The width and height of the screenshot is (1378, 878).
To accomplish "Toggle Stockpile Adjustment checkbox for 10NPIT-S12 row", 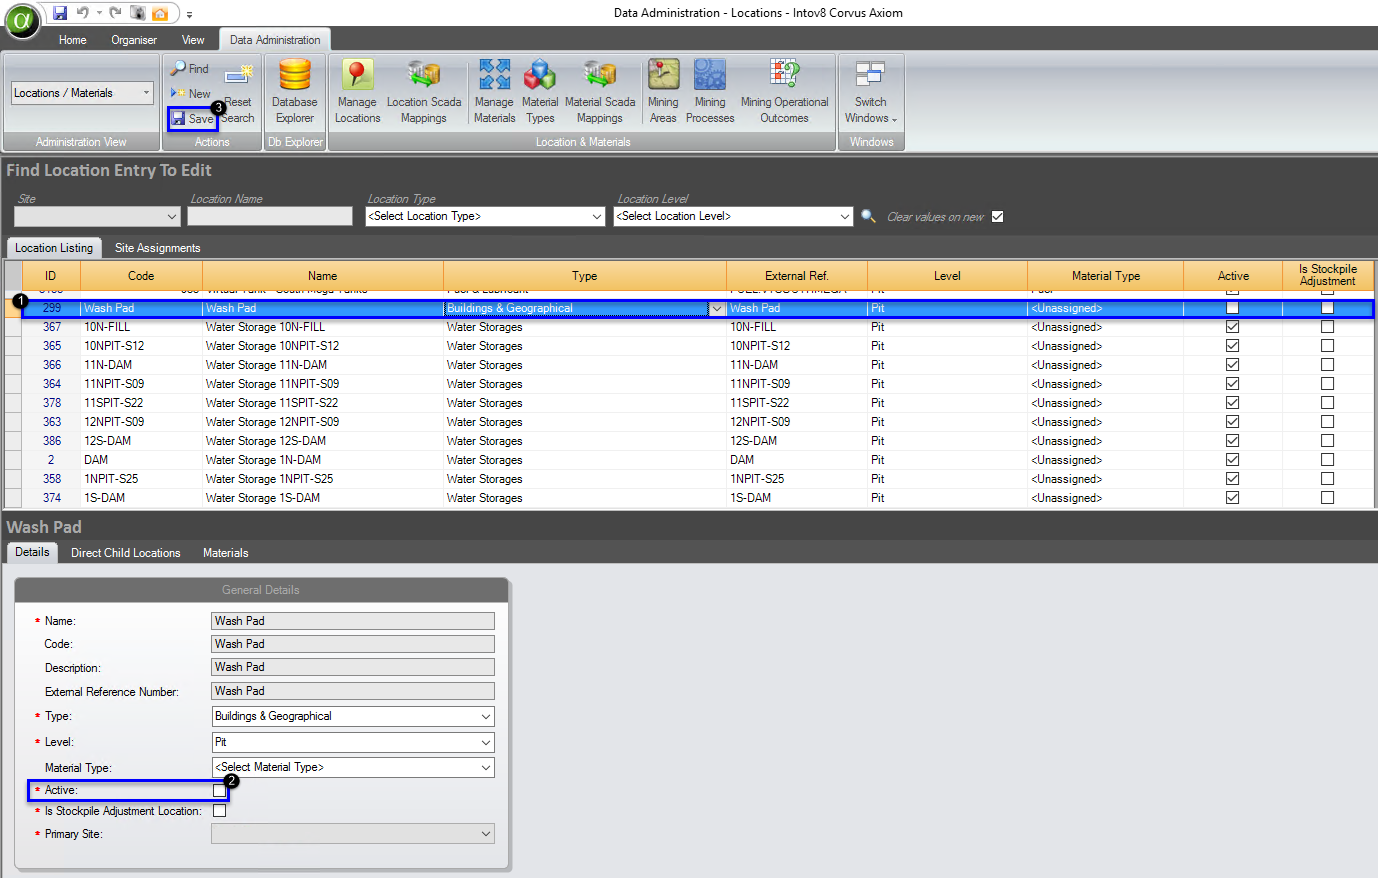I will (1327, 346).
